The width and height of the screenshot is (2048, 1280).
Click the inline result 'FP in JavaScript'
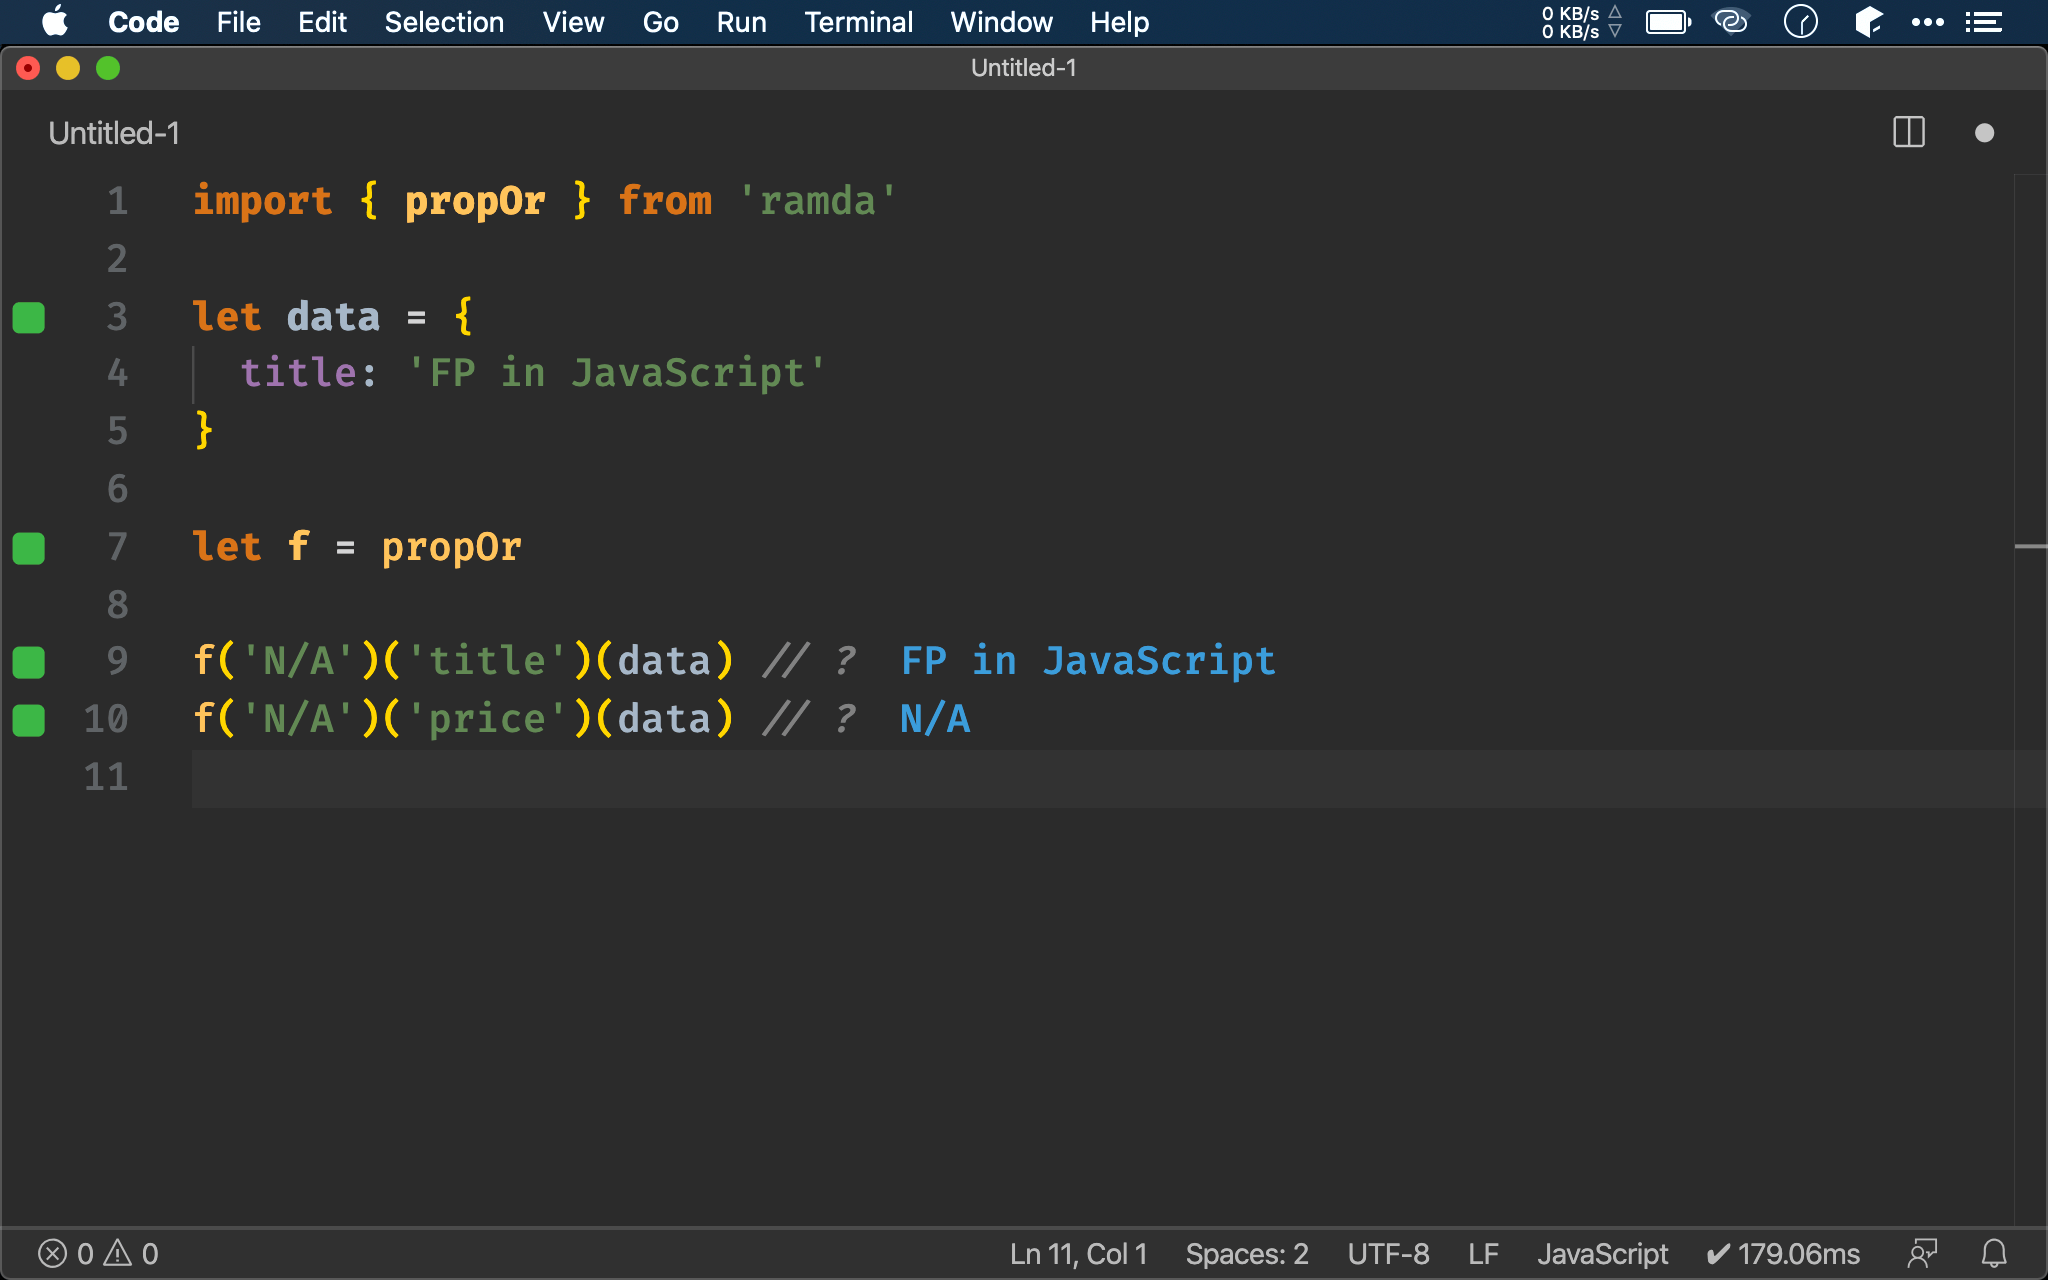(1088, 661)
